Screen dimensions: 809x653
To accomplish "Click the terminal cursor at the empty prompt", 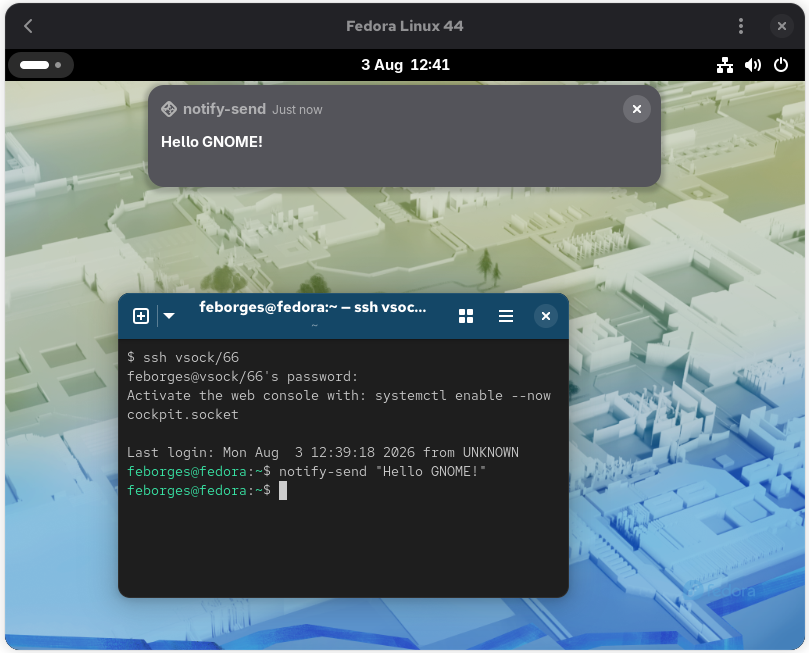I will (x=283, y=491).
